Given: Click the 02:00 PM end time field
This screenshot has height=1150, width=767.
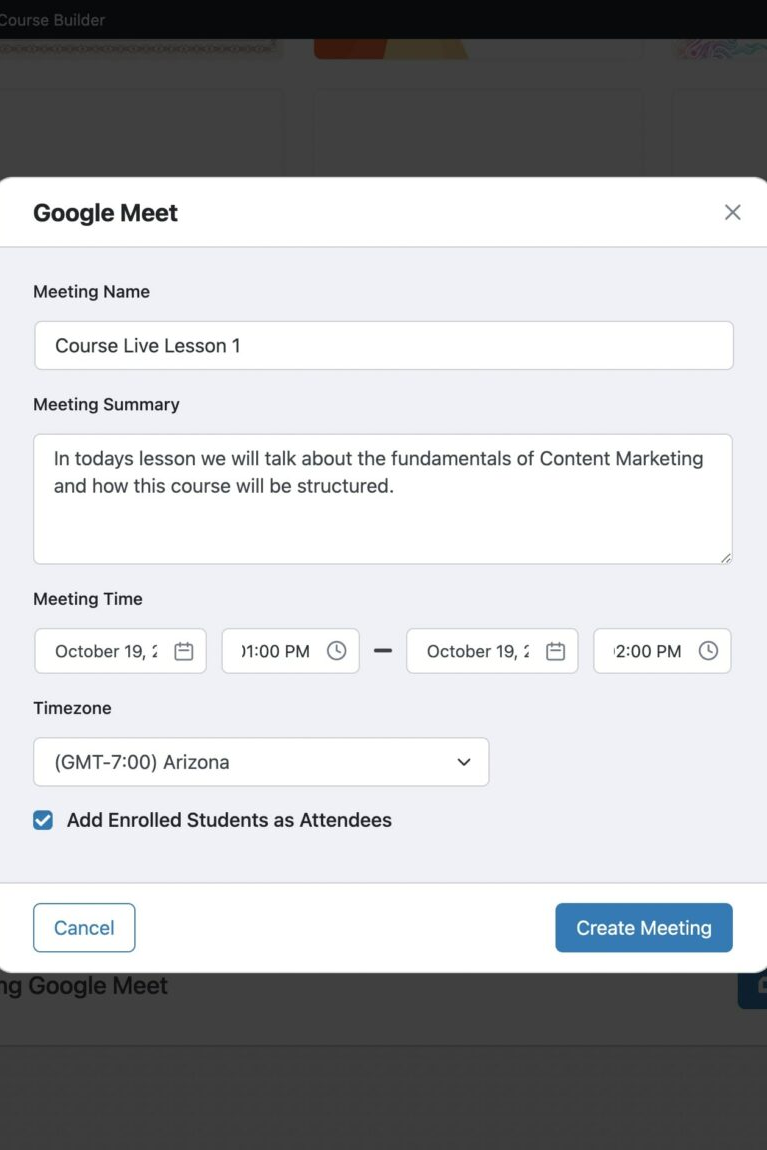Looking at the screenshot, I should [647, 651].
